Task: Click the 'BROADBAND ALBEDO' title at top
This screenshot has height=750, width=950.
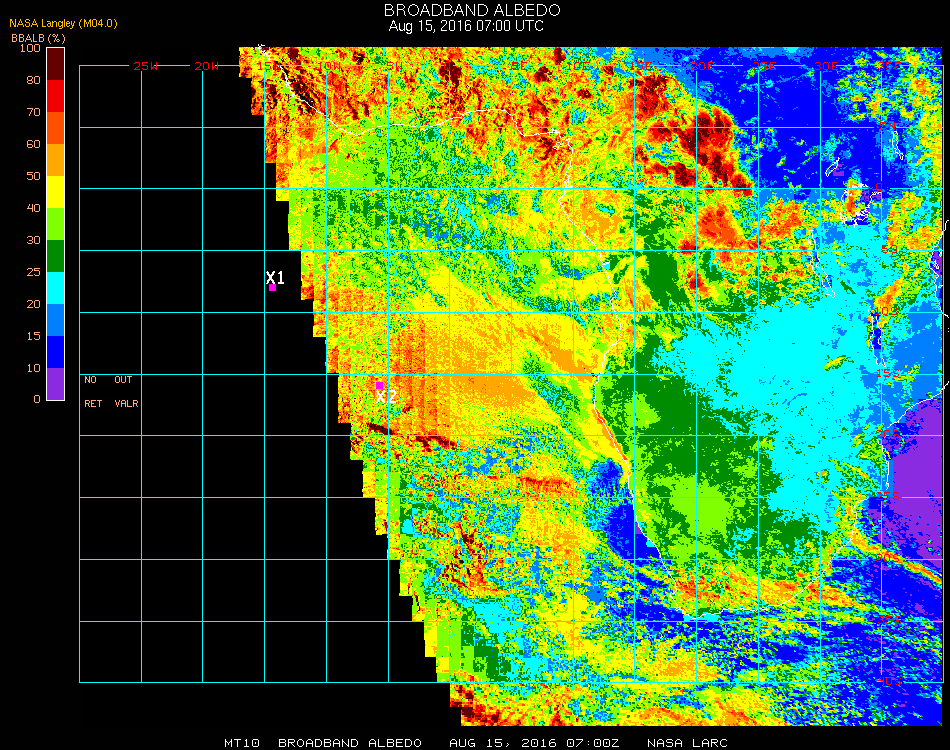Action: tap(472, 10)
